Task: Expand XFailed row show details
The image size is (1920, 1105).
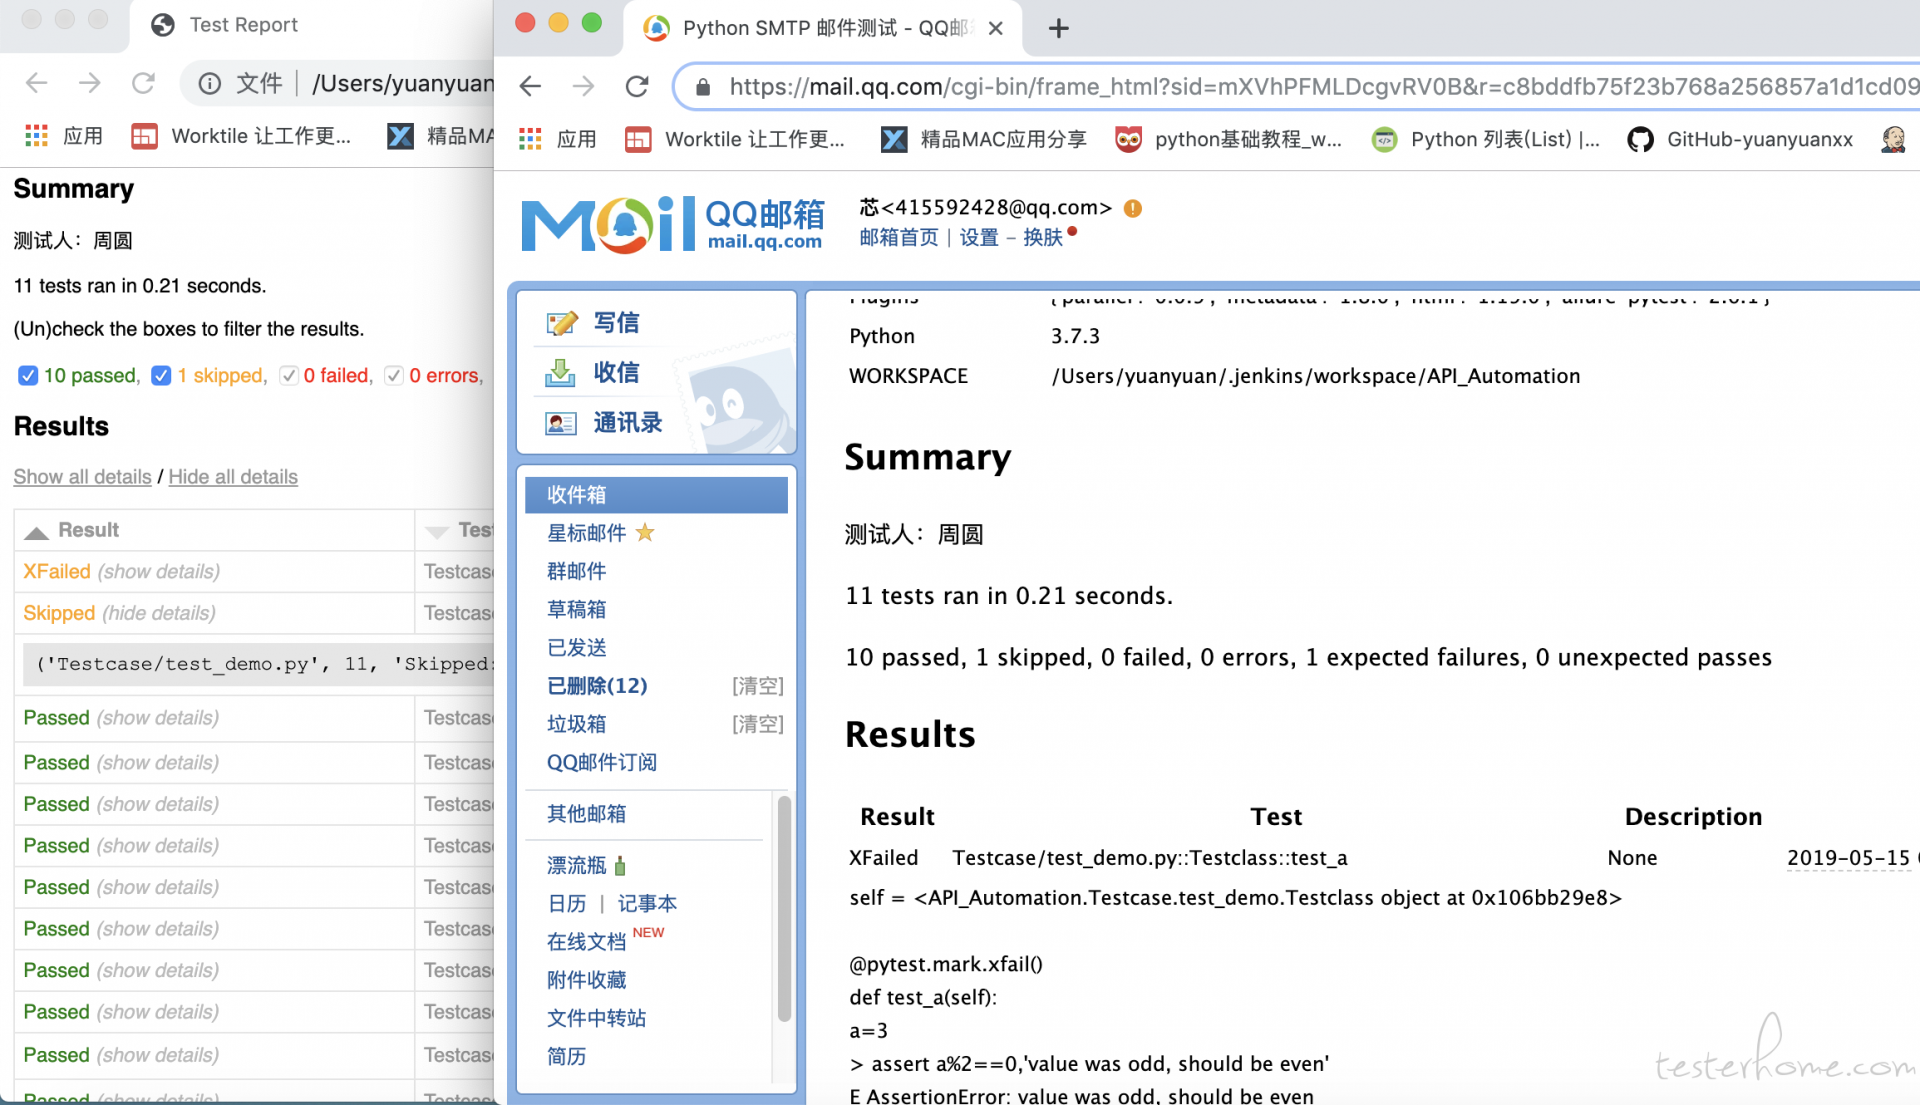Action: coord(158,571)
